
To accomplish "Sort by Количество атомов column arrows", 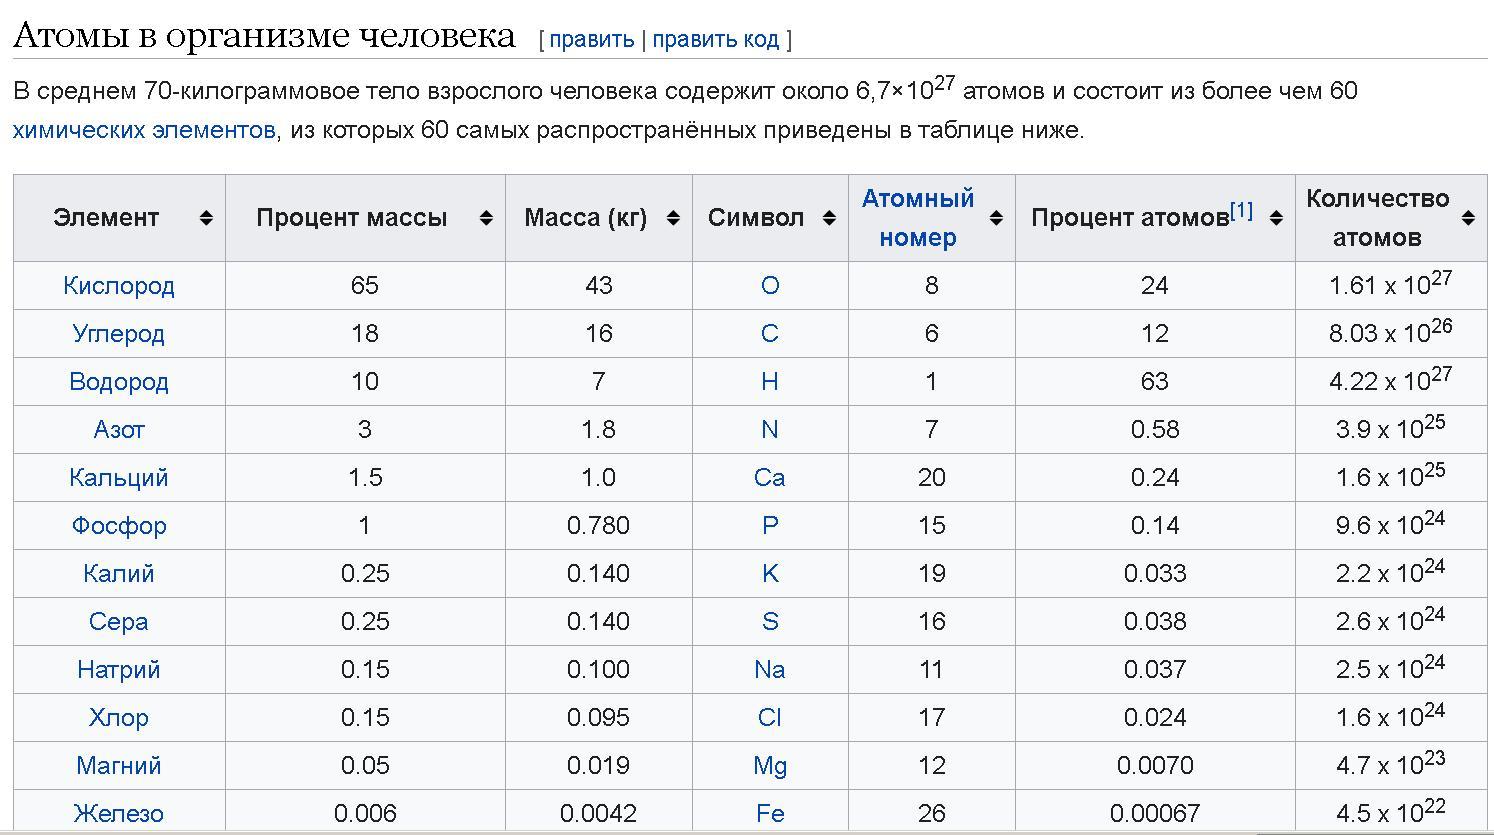I will (1468, 218).
